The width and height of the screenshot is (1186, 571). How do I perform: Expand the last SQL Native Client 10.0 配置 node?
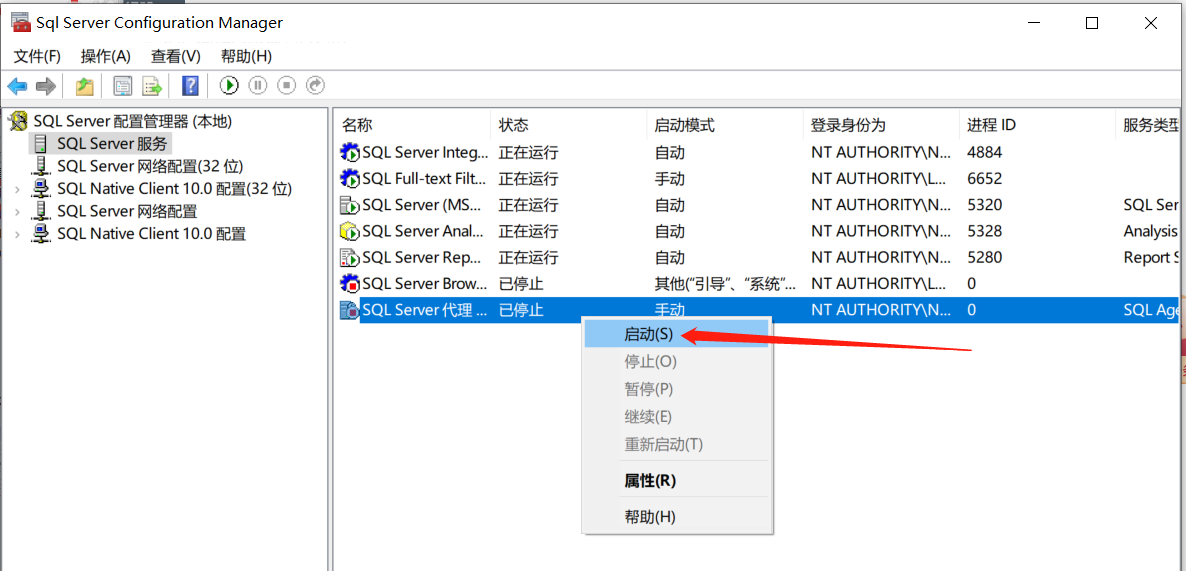click(x=17, y=235)
